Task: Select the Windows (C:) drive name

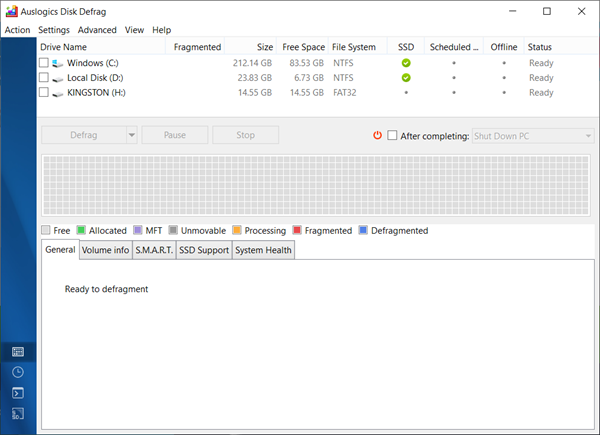Action: coord(93,63)
